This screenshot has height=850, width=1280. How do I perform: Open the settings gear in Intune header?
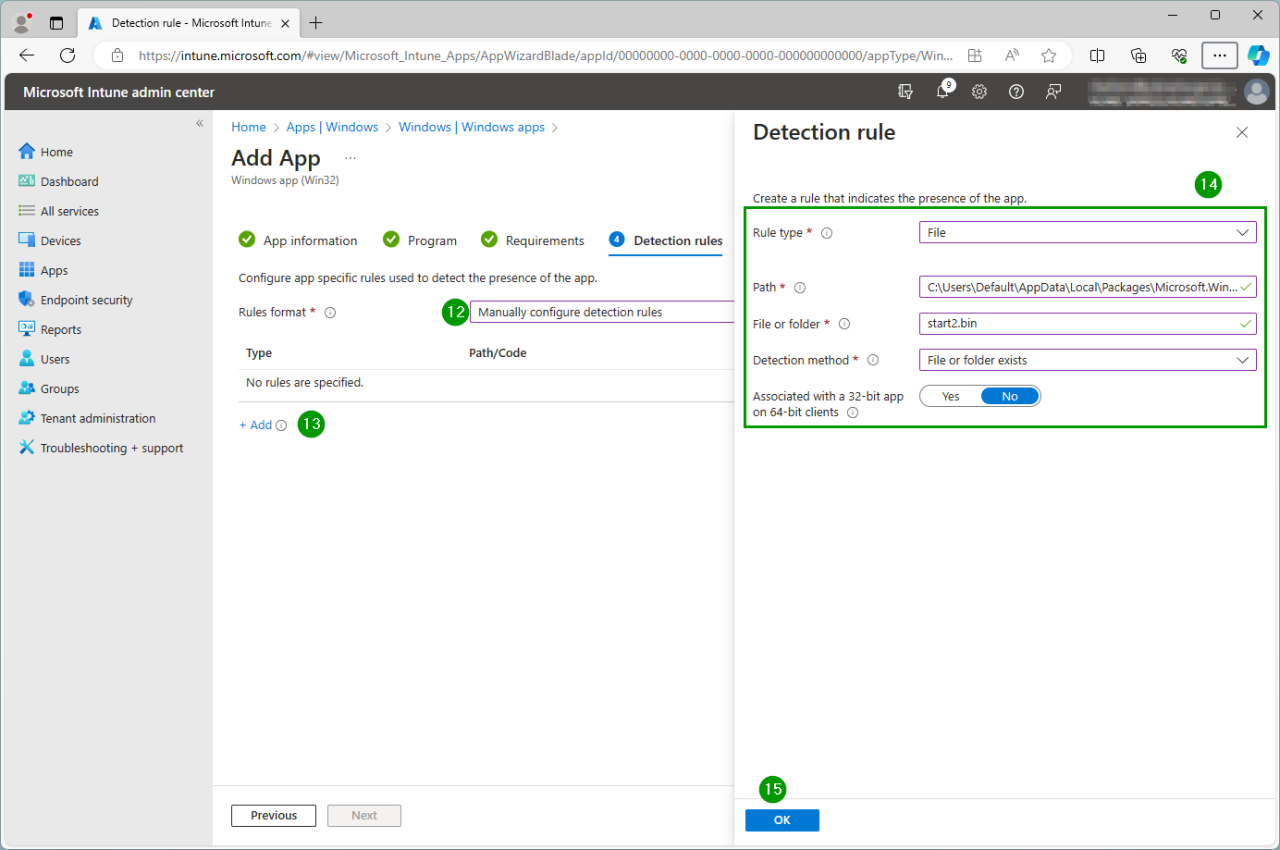pyautogui.click(x=979, y=92)
